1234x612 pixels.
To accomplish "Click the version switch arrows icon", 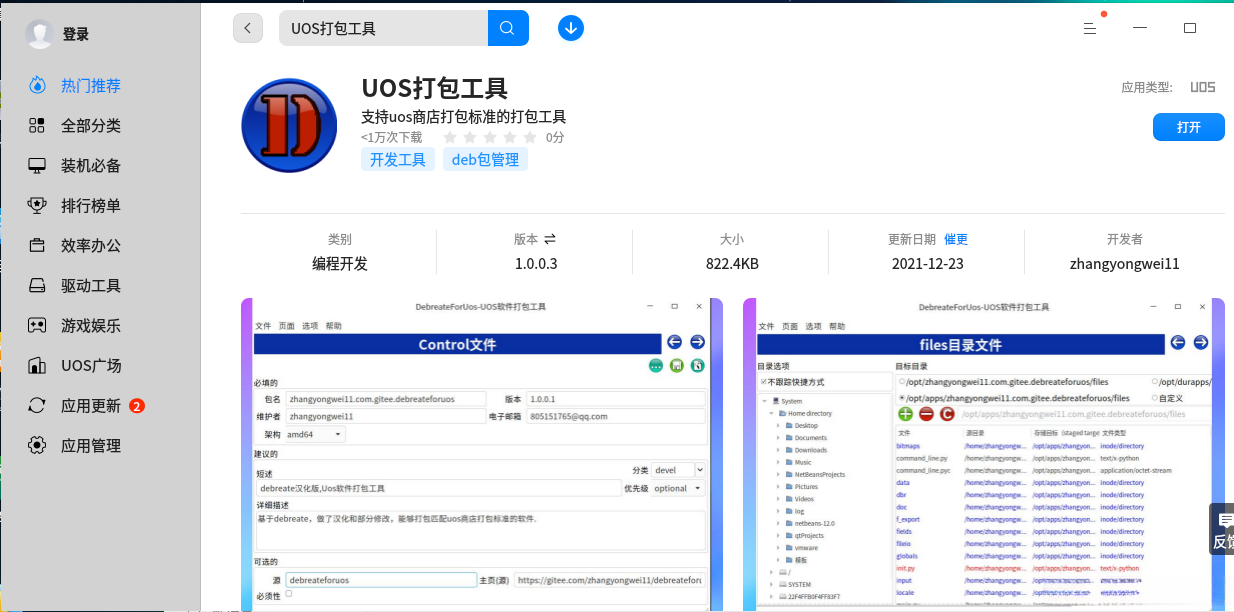I will coord(550,239).
